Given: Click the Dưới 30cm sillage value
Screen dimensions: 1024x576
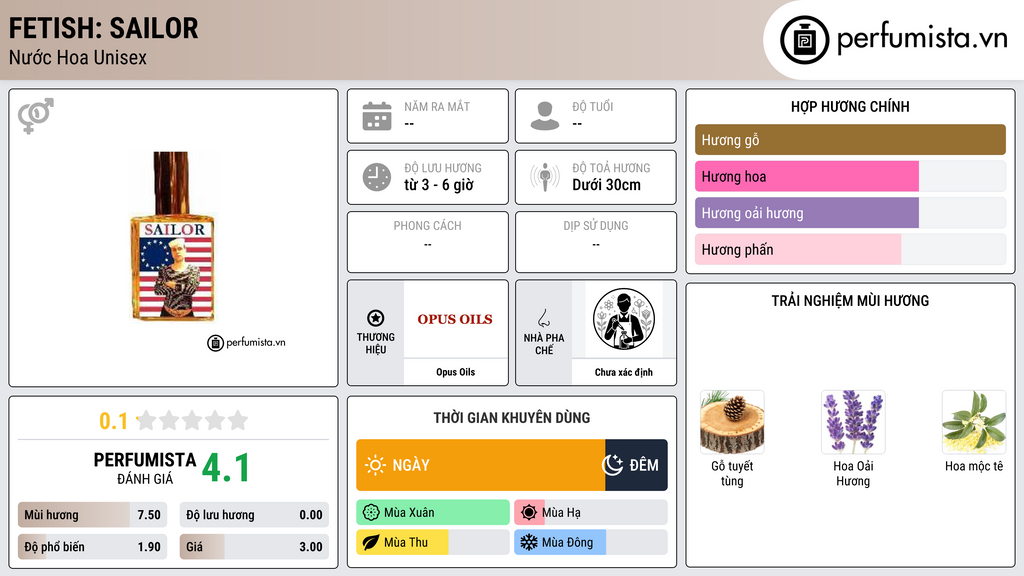Looking at the screenshot, I should (x=607, y=185).
